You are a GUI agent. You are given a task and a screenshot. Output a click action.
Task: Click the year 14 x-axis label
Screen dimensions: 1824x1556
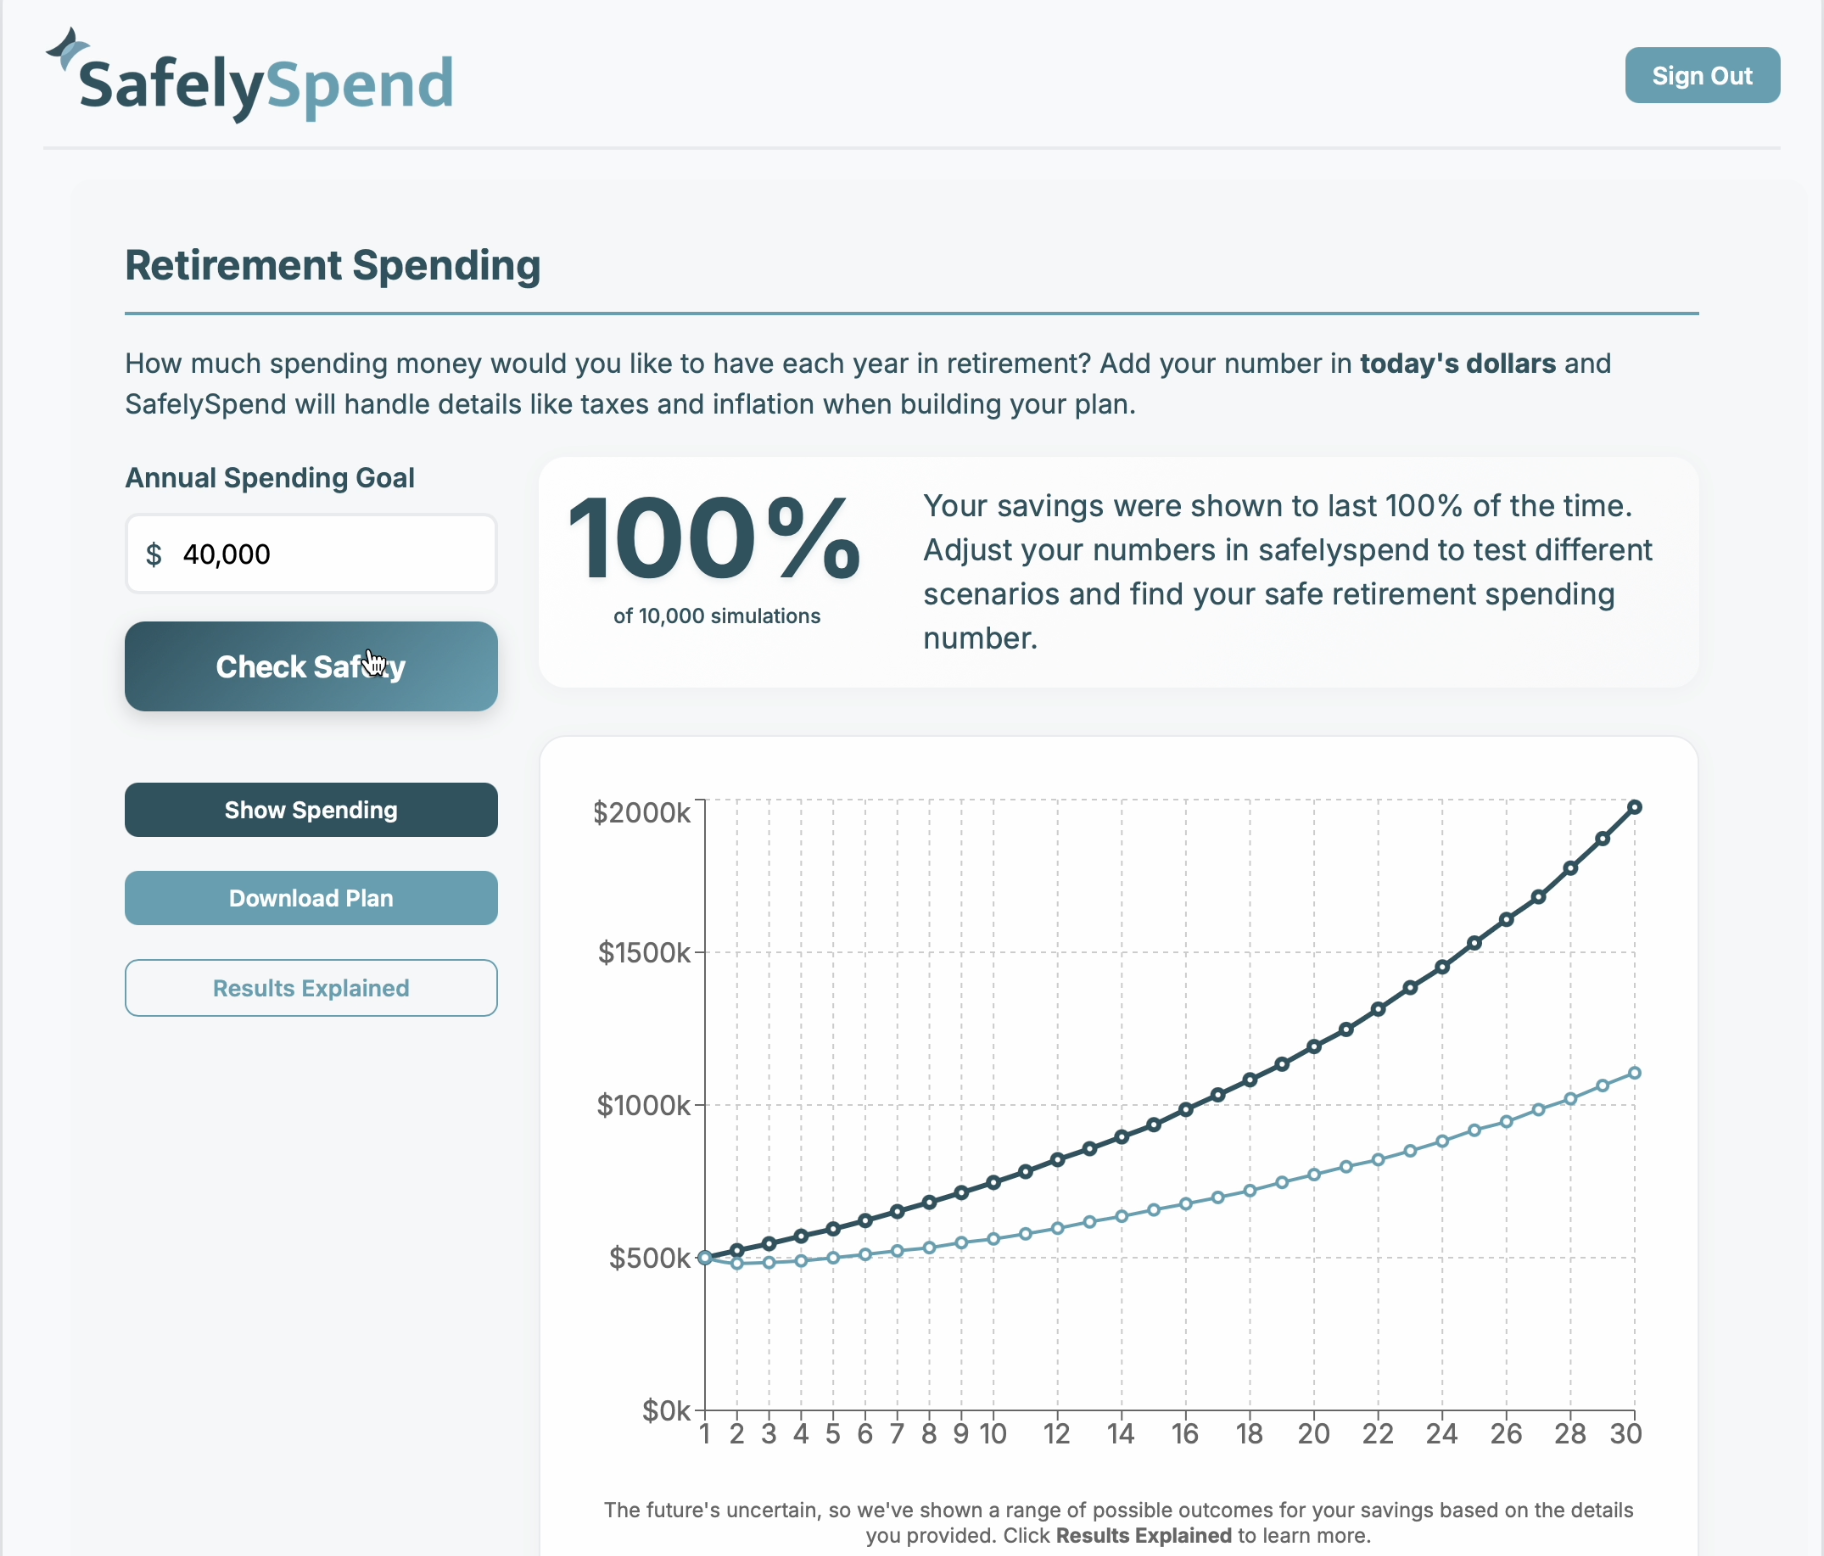[x=1121, y=1433]
